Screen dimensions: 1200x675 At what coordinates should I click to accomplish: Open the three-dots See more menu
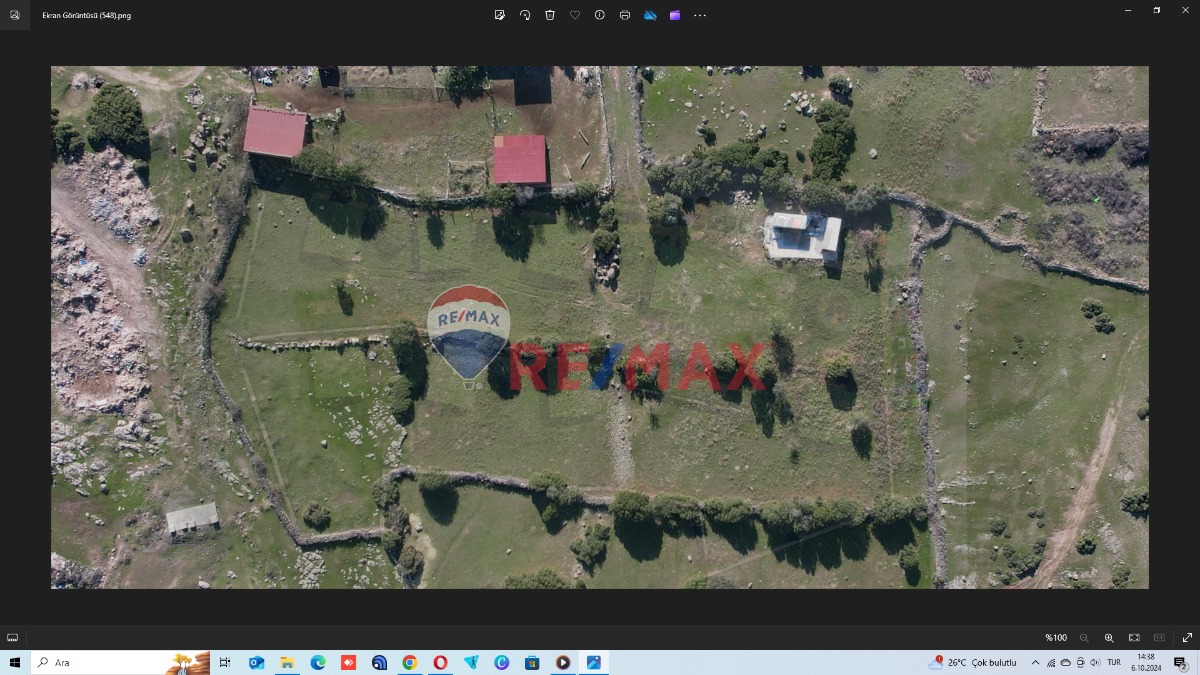700,15
